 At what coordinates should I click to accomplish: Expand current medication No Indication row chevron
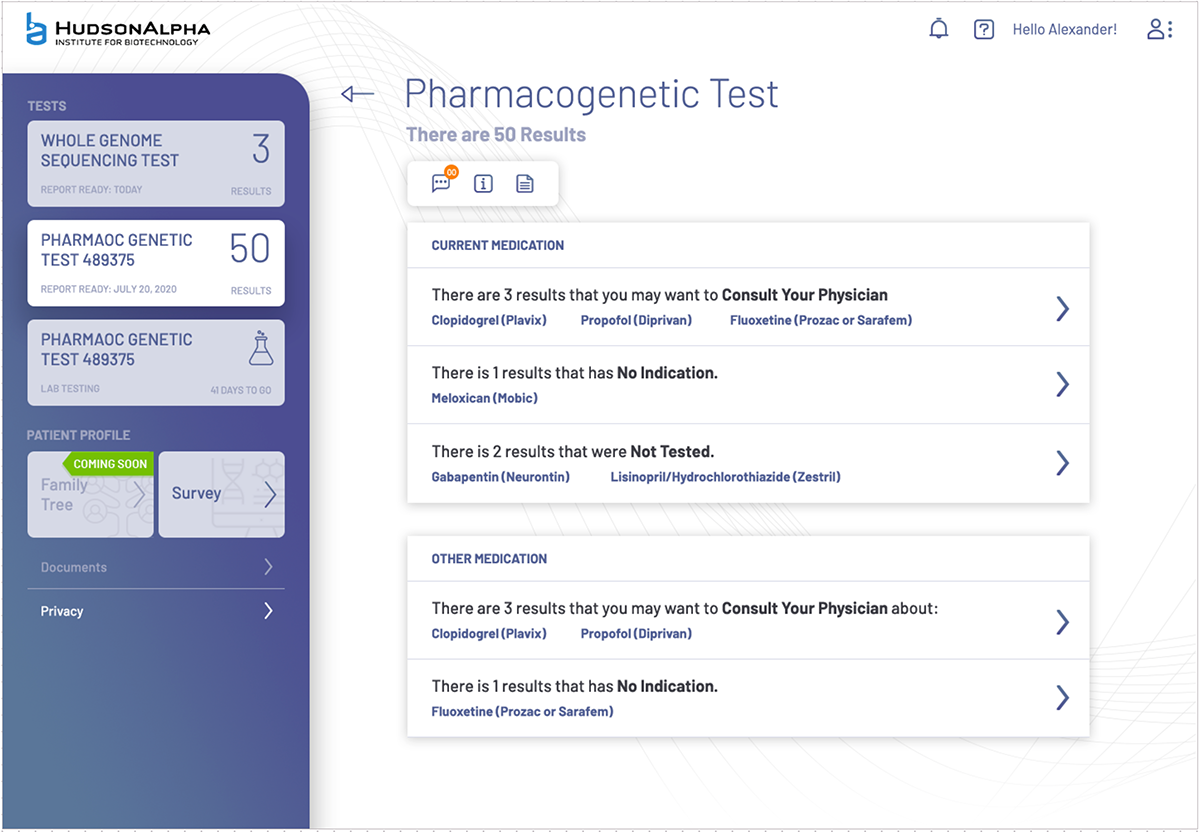point(1063,384)
